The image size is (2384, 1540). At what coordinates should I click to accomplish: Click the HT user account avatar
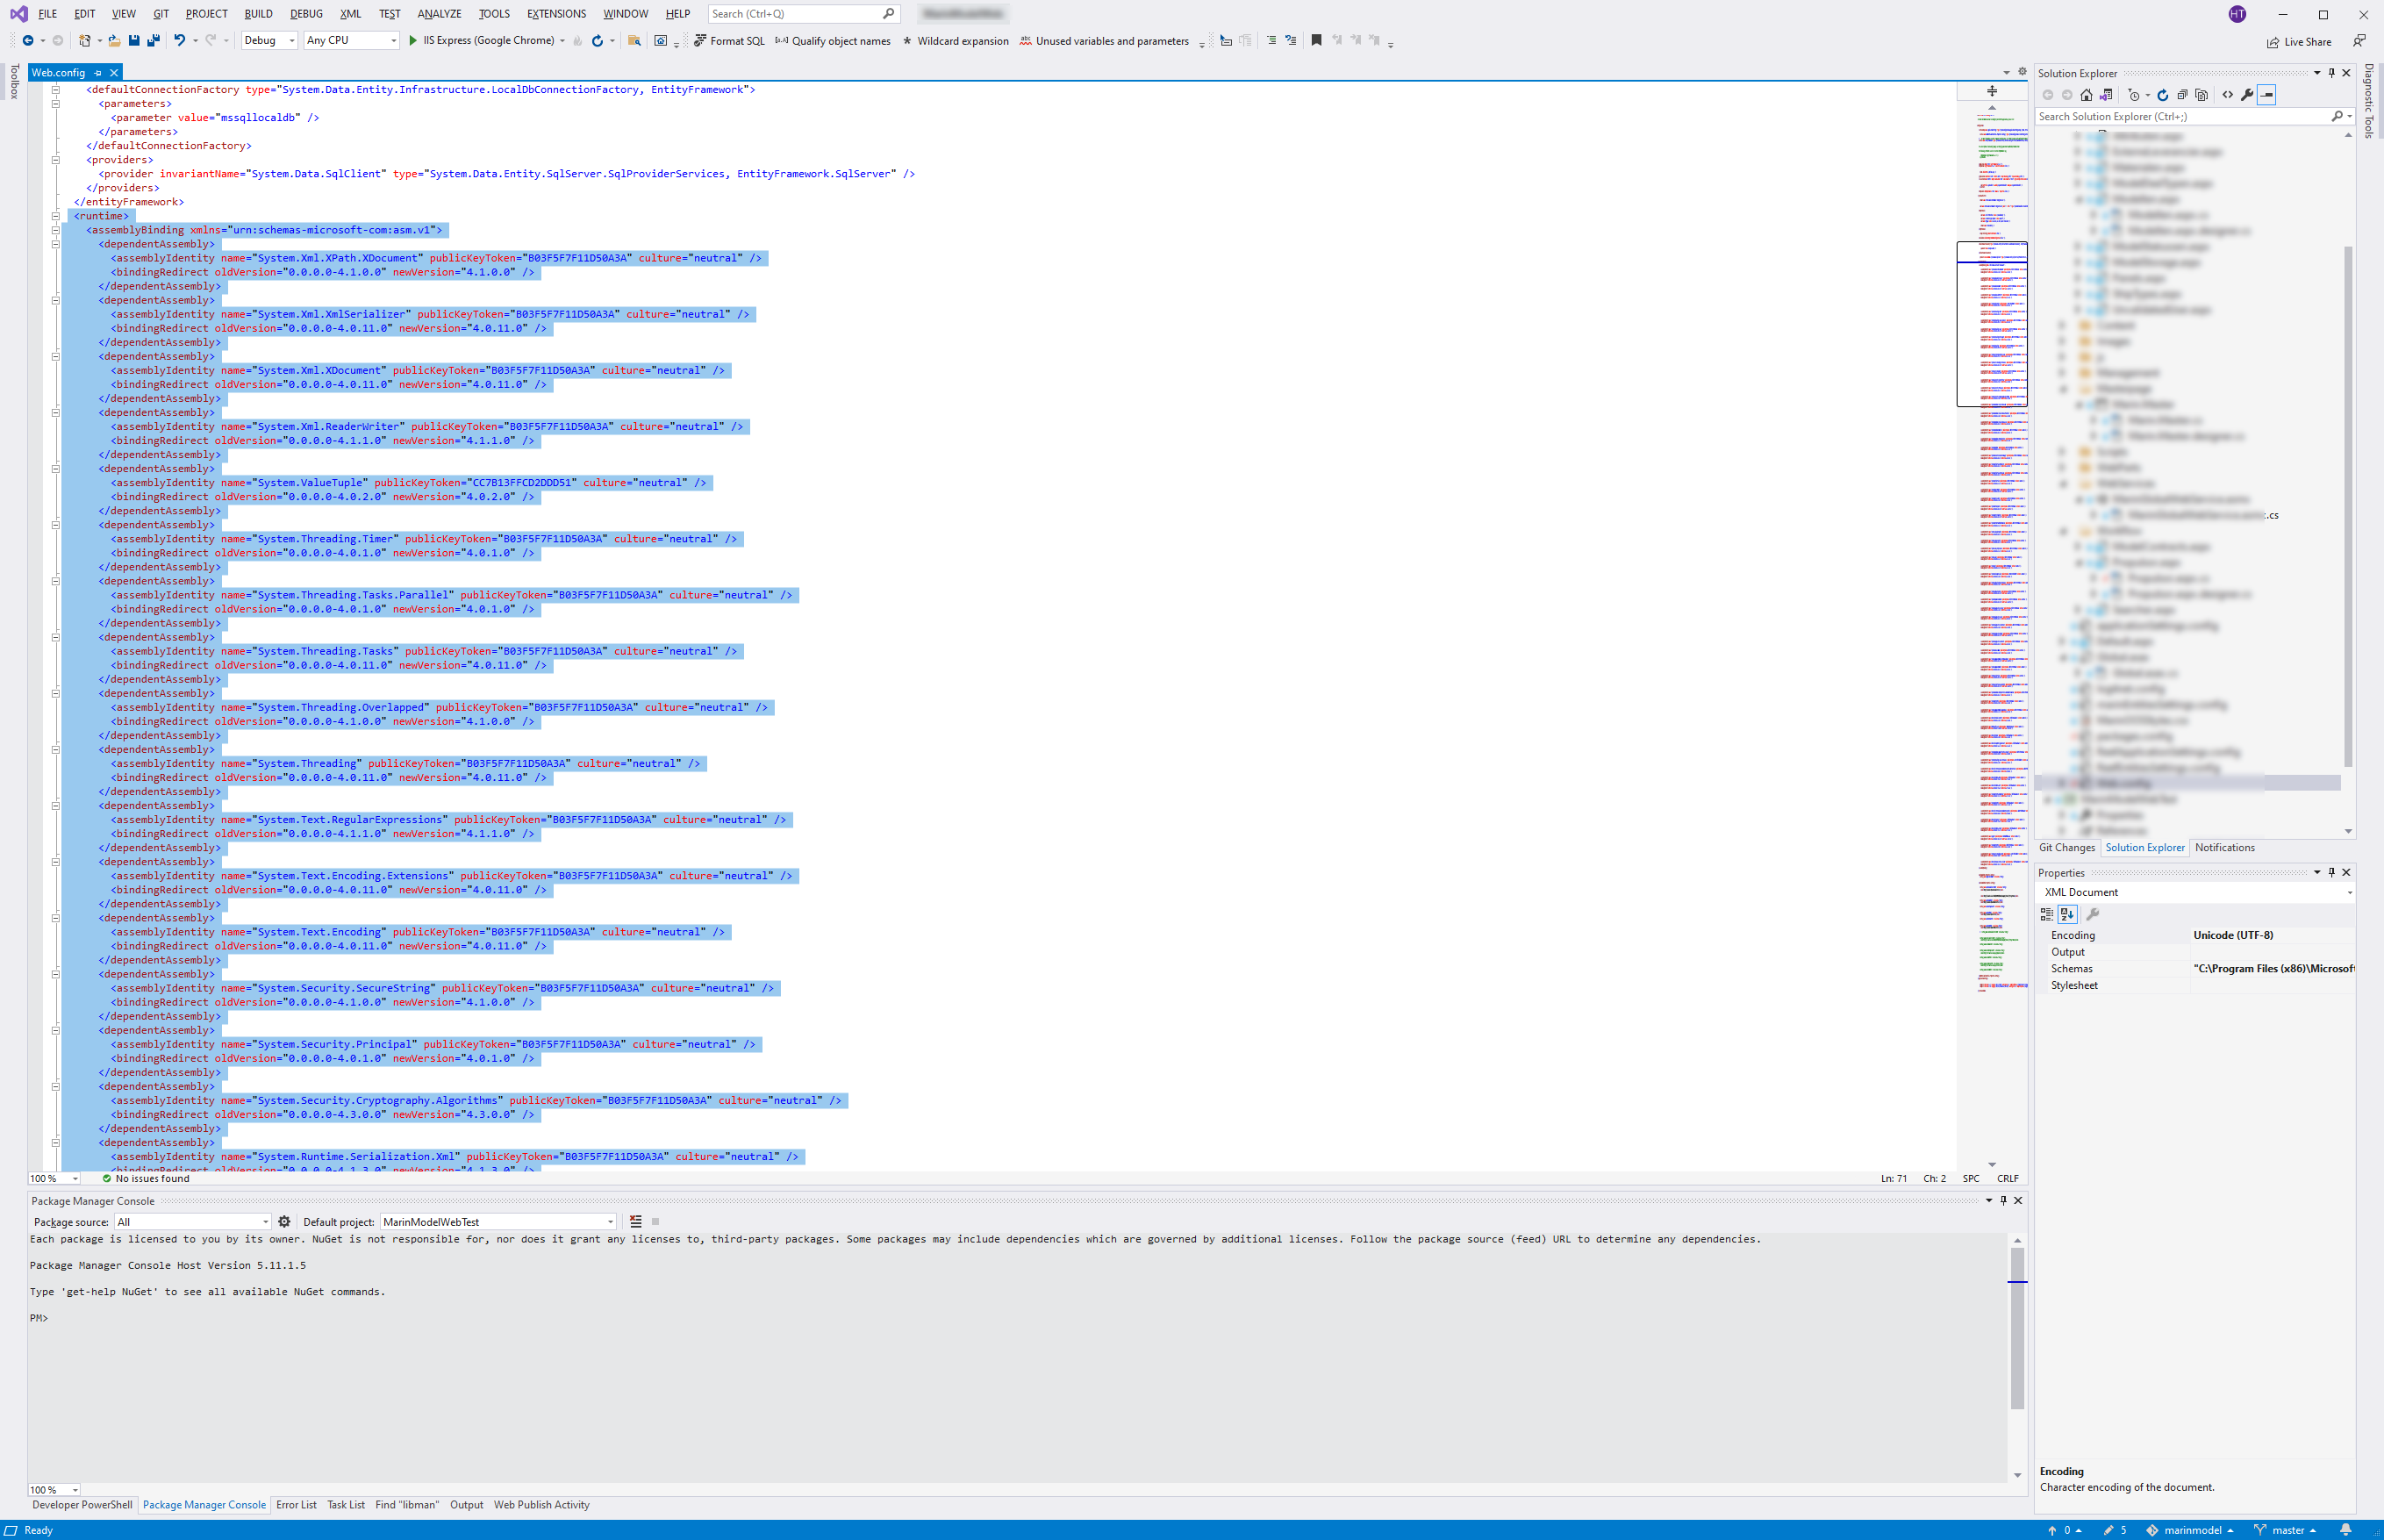pyautogui.click(x=2238, y=14)
